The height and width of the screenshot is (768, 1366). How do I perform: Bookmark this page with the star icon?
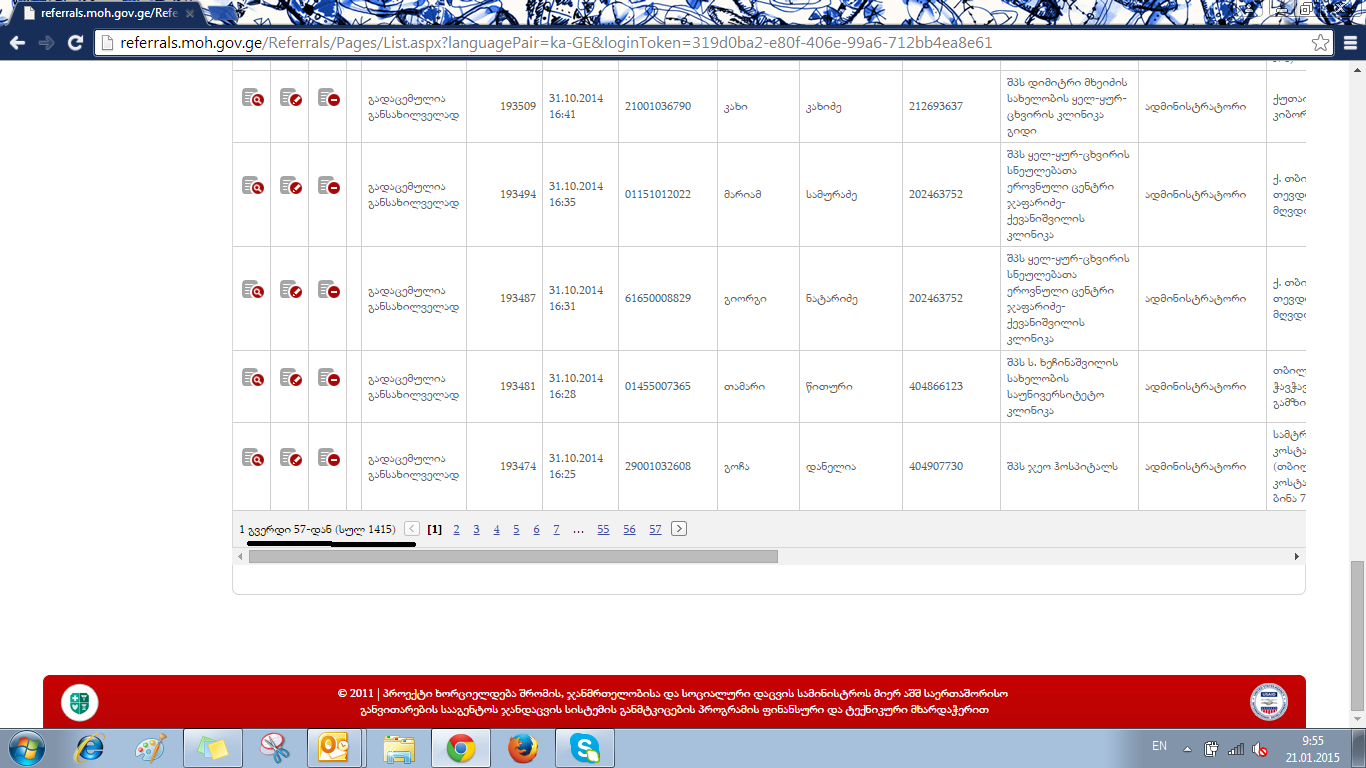pyautogui.click(x=1321, y=43)
